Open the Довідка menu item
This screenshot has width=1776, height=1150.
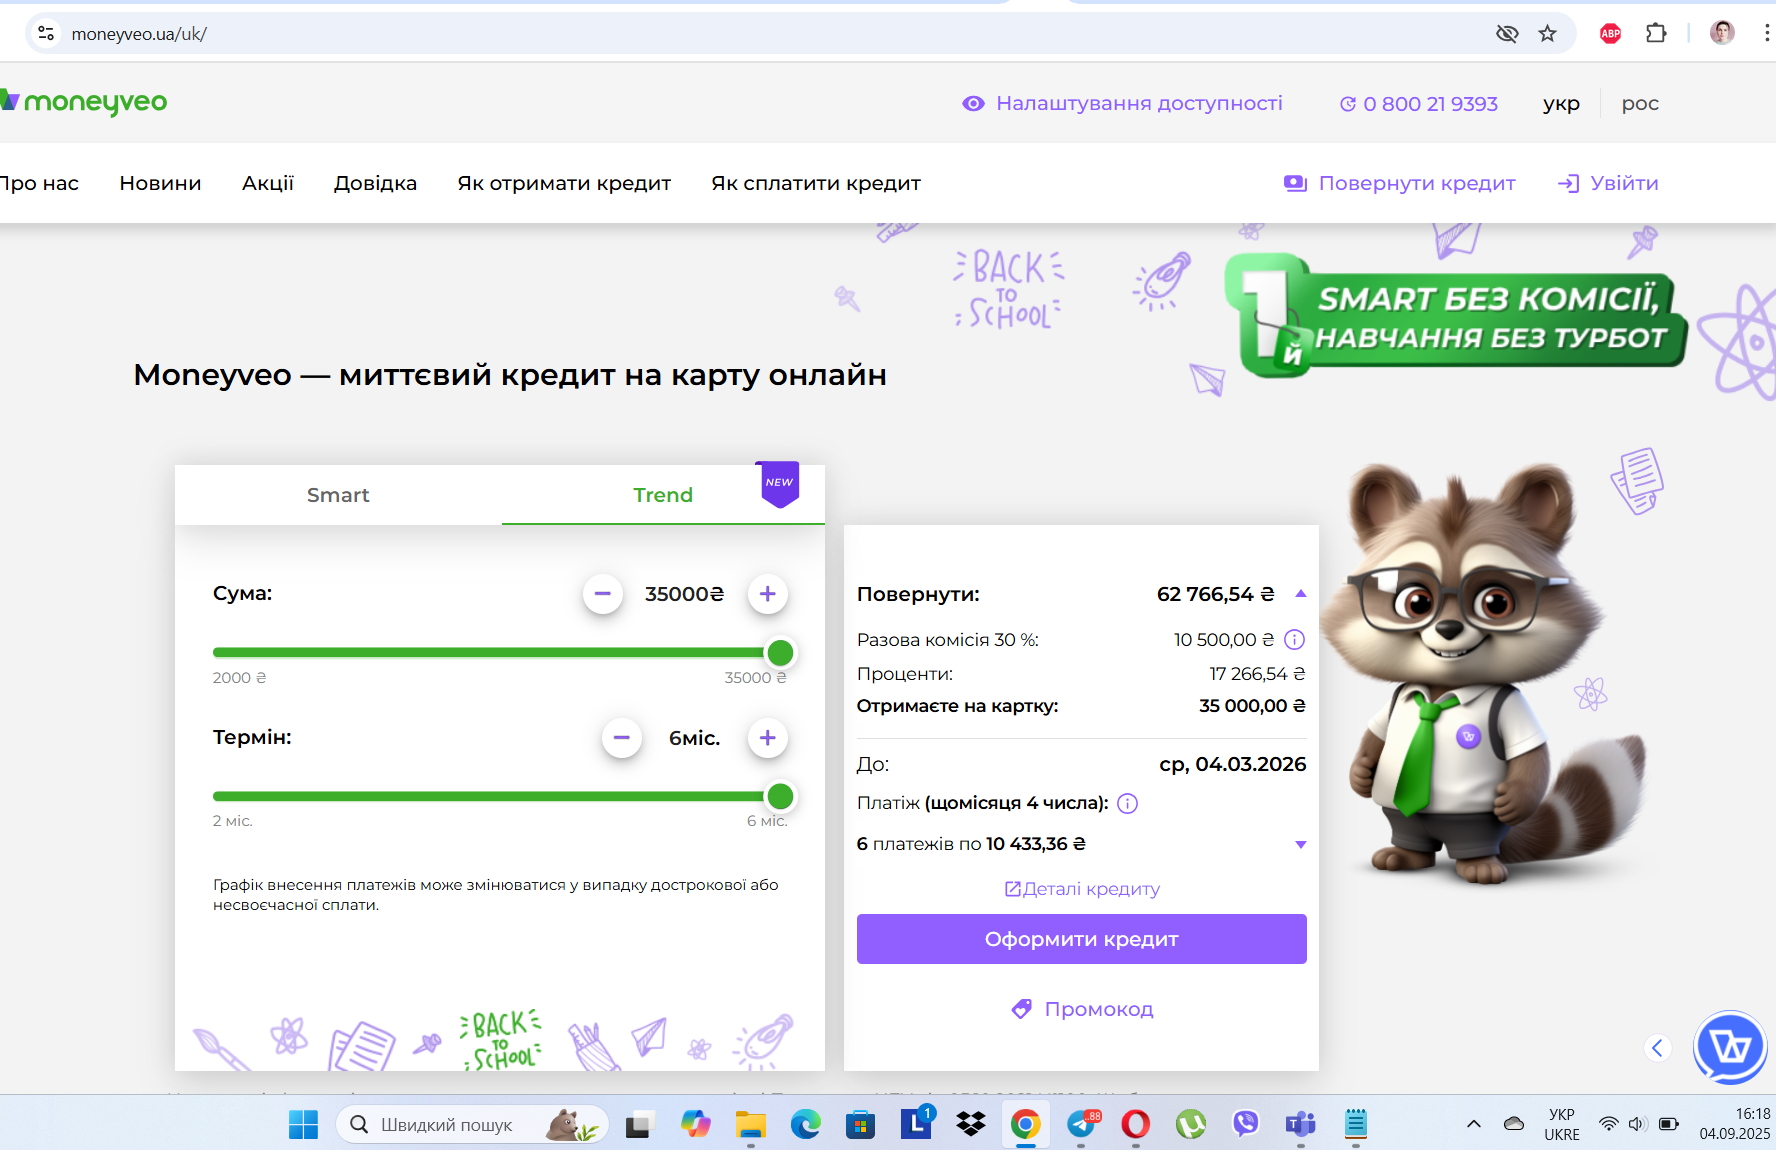pos(375,183)
